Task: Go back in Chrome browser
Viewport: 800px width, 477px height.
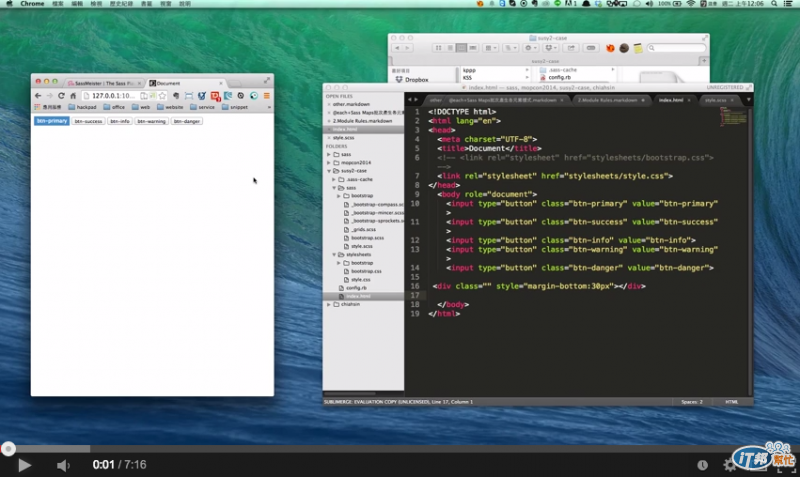Action: (x=38, y=96)
